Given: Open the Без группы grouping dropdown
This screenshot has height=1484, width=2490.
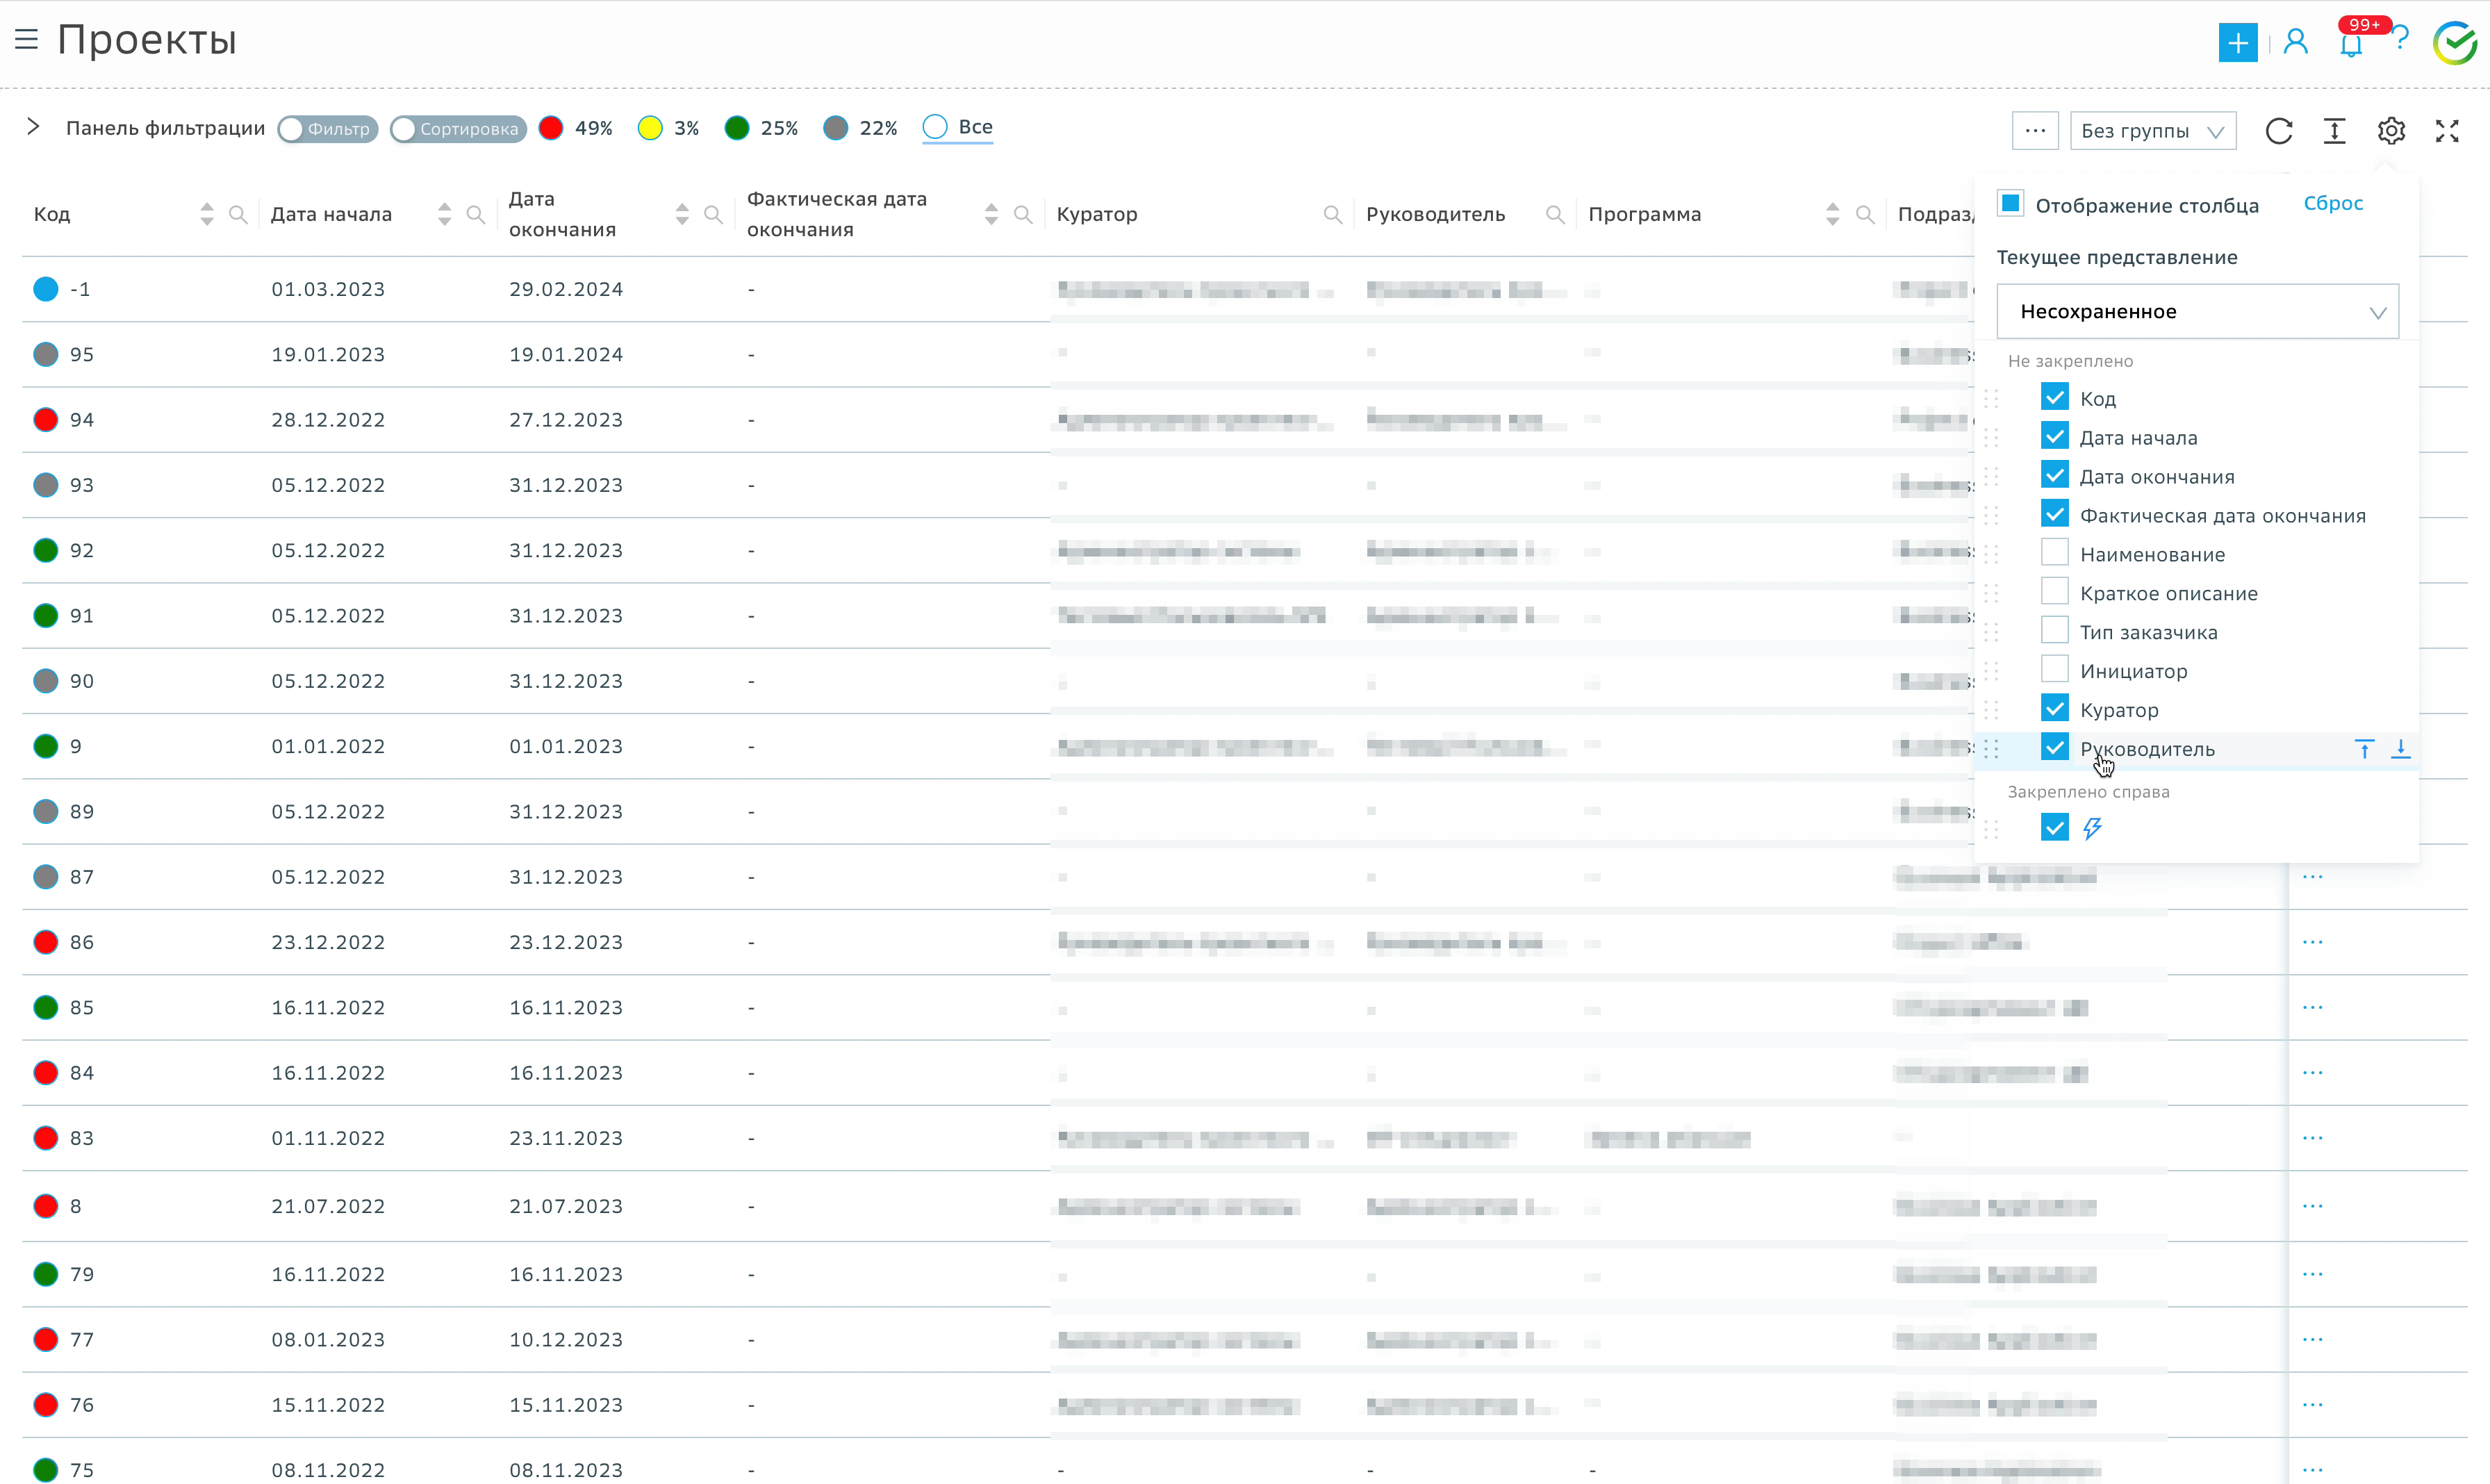Looking at the screenshot, I should [x=2152, y=131].
